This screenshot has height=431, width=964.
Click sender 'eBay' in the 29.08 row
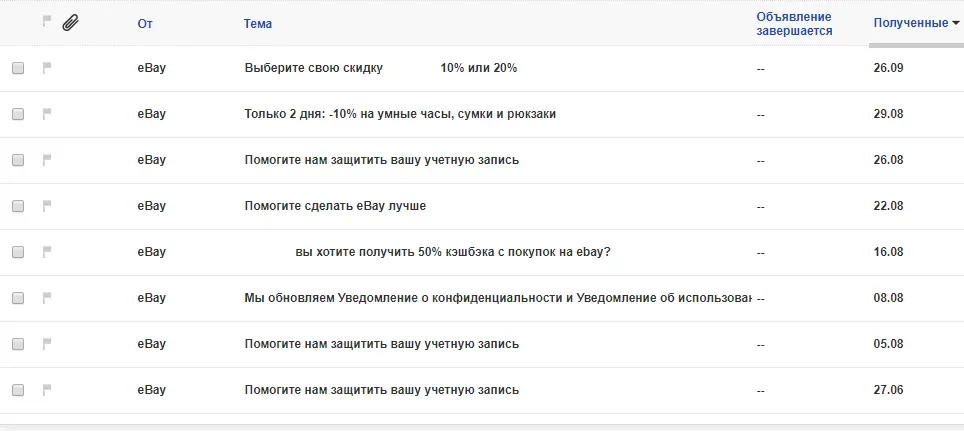tap(151, 114)
